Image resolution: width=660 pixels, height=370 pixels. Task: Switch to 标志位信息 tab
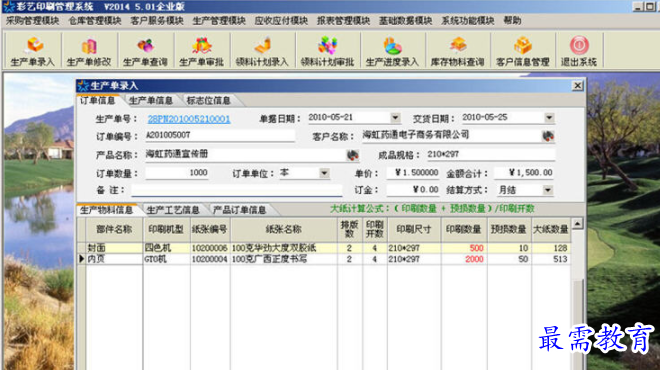[x=208, y=101]
